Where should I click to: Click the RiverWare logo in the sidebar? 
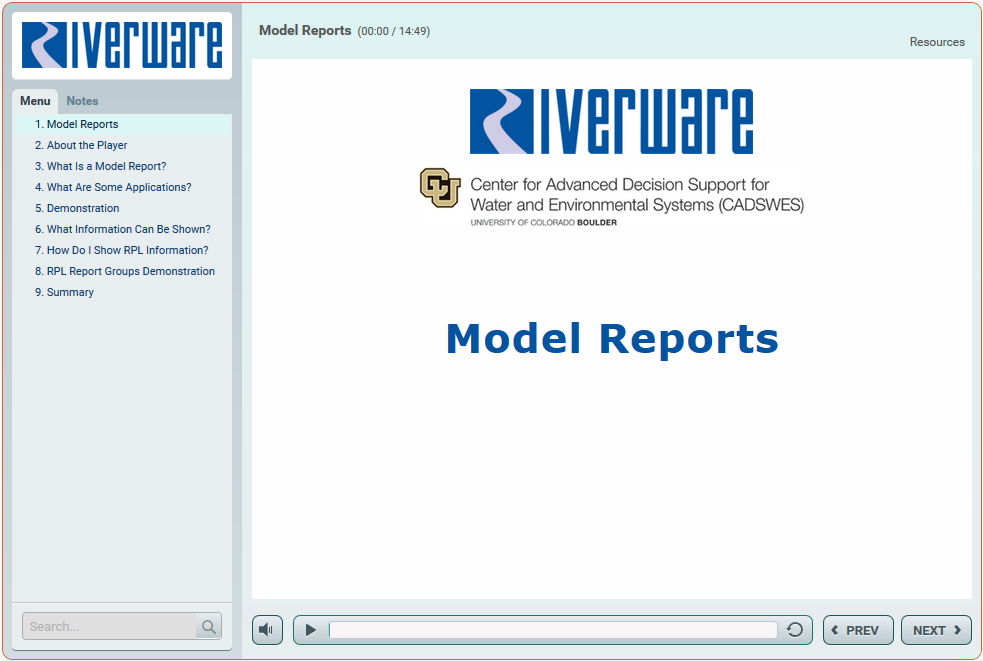(122, 45)
